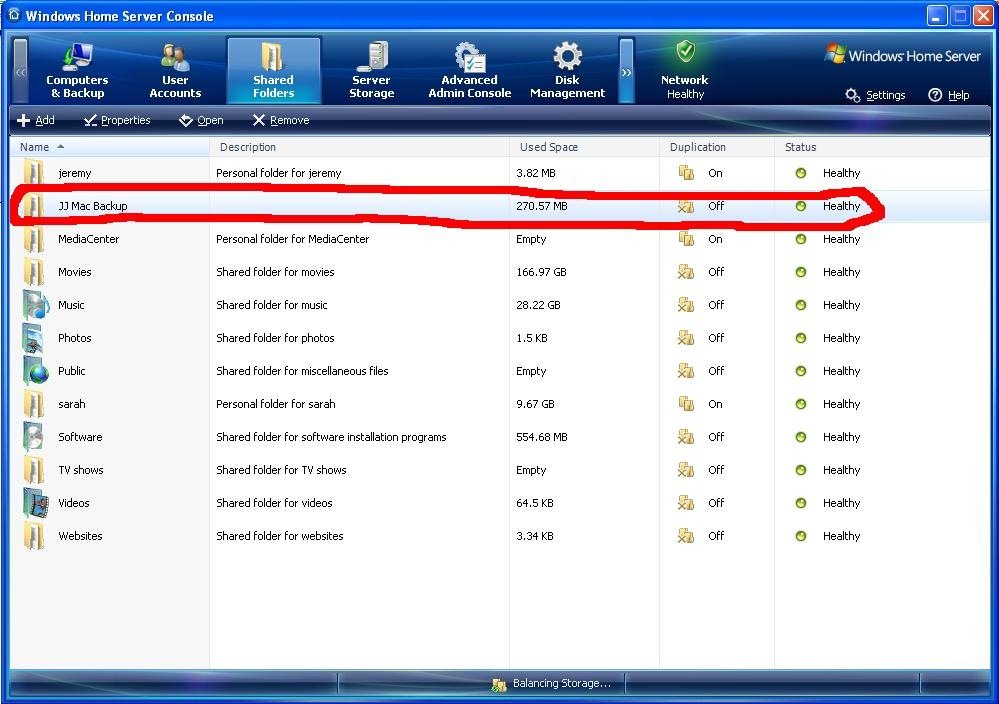999x704 pixels.
Task: Click the '166.97 GB' used space value
Action: click(x=541, y=272)
